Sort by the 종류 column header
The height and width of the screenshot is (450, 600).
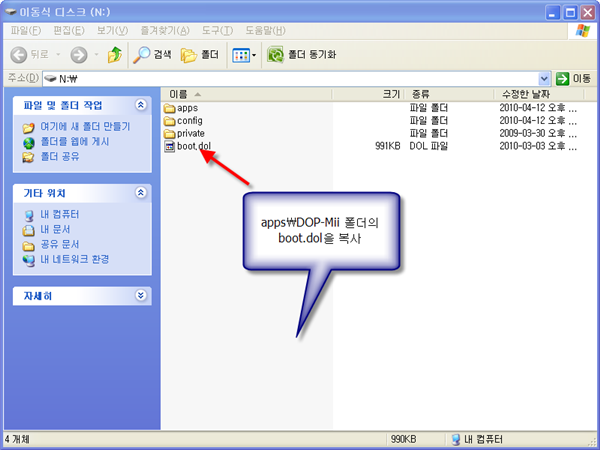click(448, 94)
